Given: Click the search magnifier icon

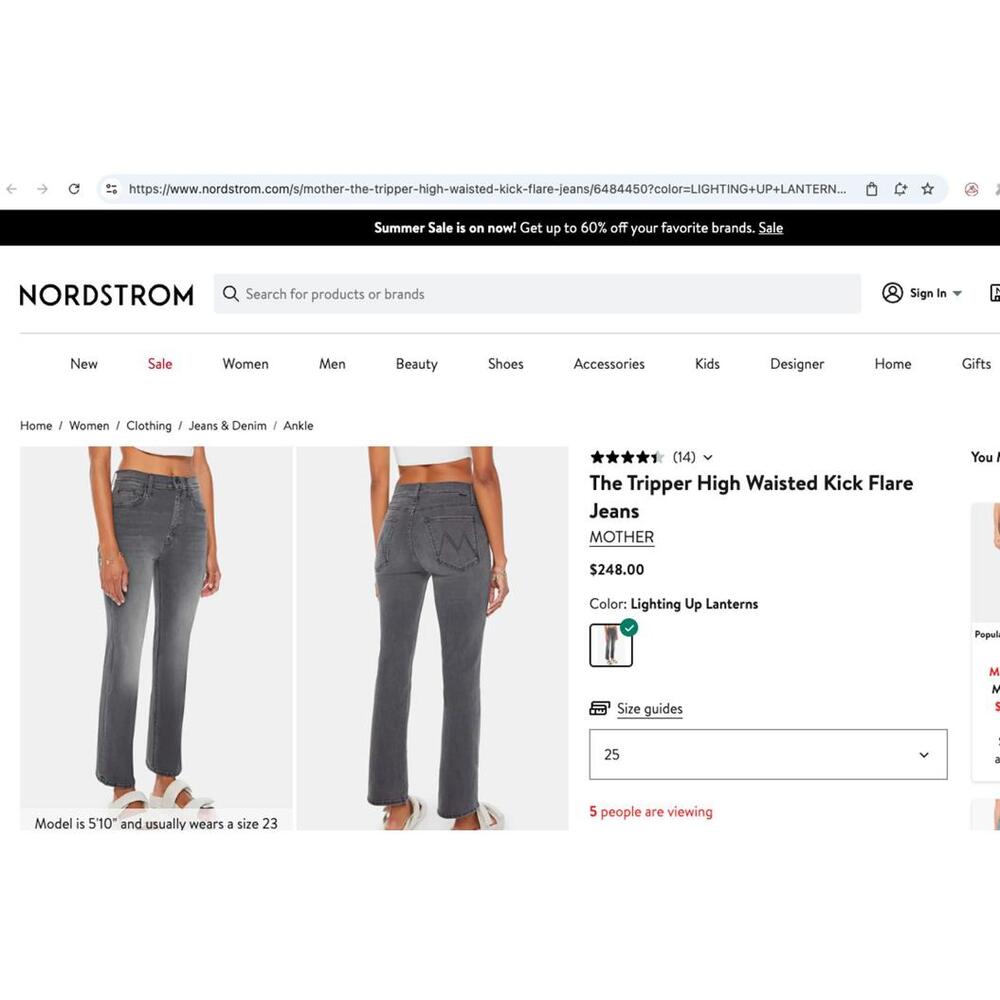Looking at the screenshot, I should click(x=230, y=293).
